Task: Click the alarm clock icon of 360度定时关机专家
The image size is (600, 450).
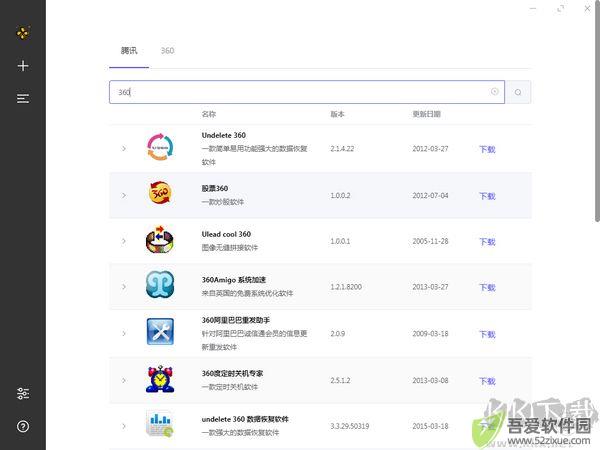Action: point(160,379)
